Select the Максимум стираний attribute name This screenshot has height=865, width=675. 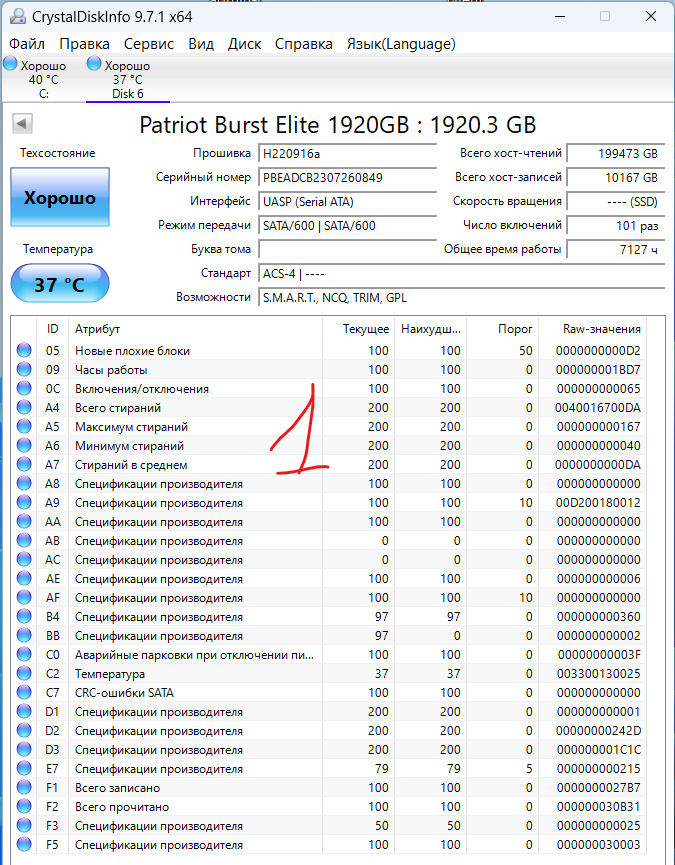click(x=131, y=427)
